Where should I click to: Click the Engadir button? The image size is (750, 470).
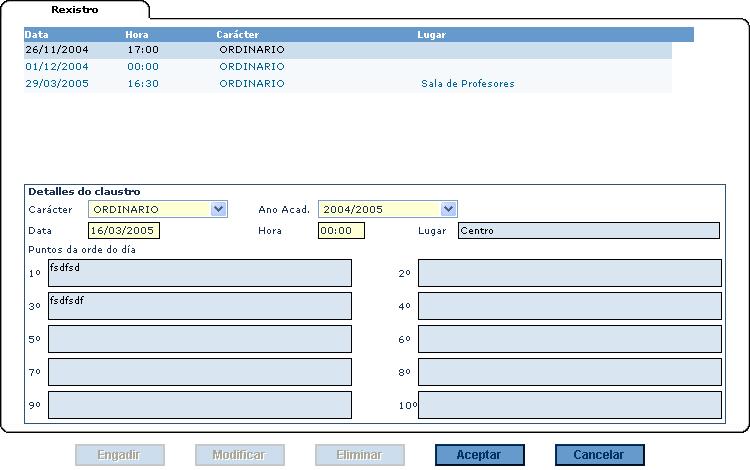(x=119, y=455)
